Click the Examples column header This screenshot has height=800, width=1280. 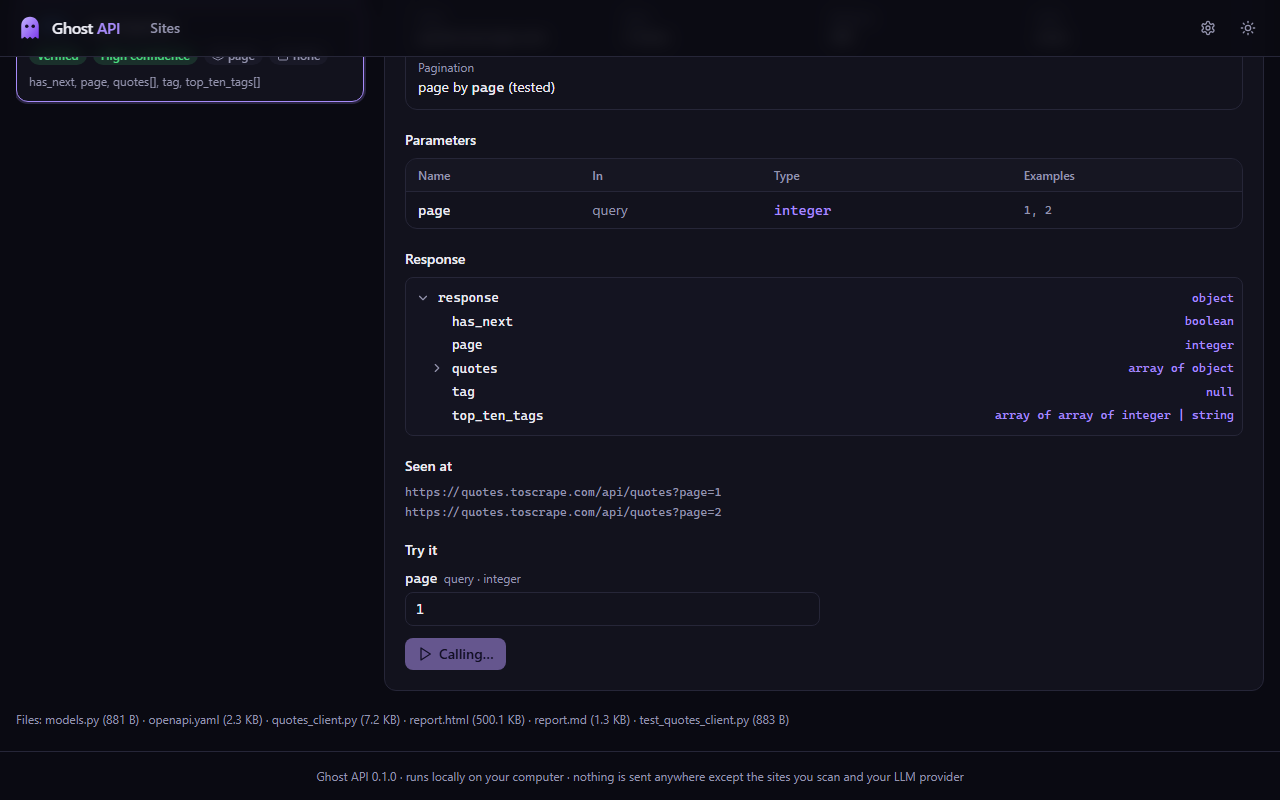click(x=1049, y=176)
